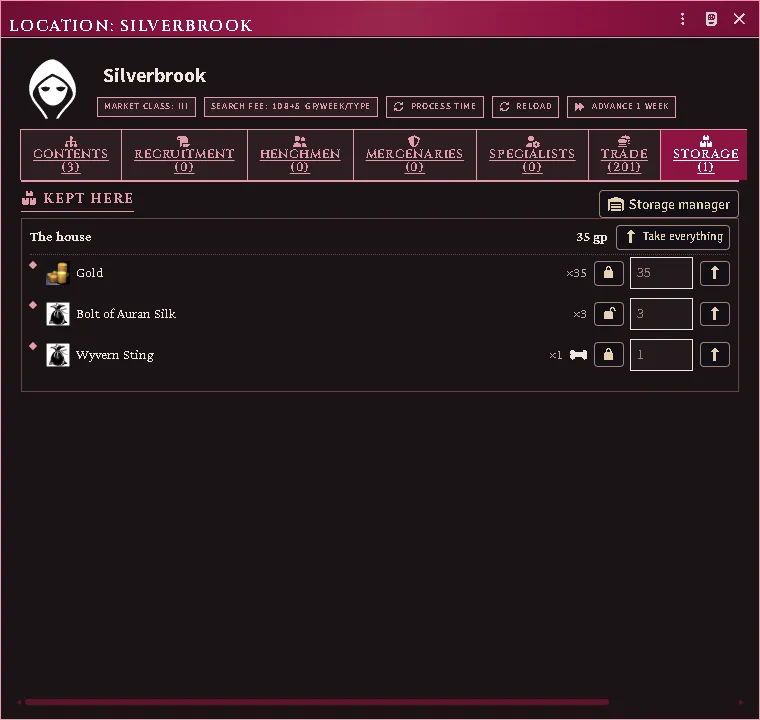Image resolution: width=760 pixels, height=720 pixels.
Task: Click the Market Class III badge
Action: point(146,107)
